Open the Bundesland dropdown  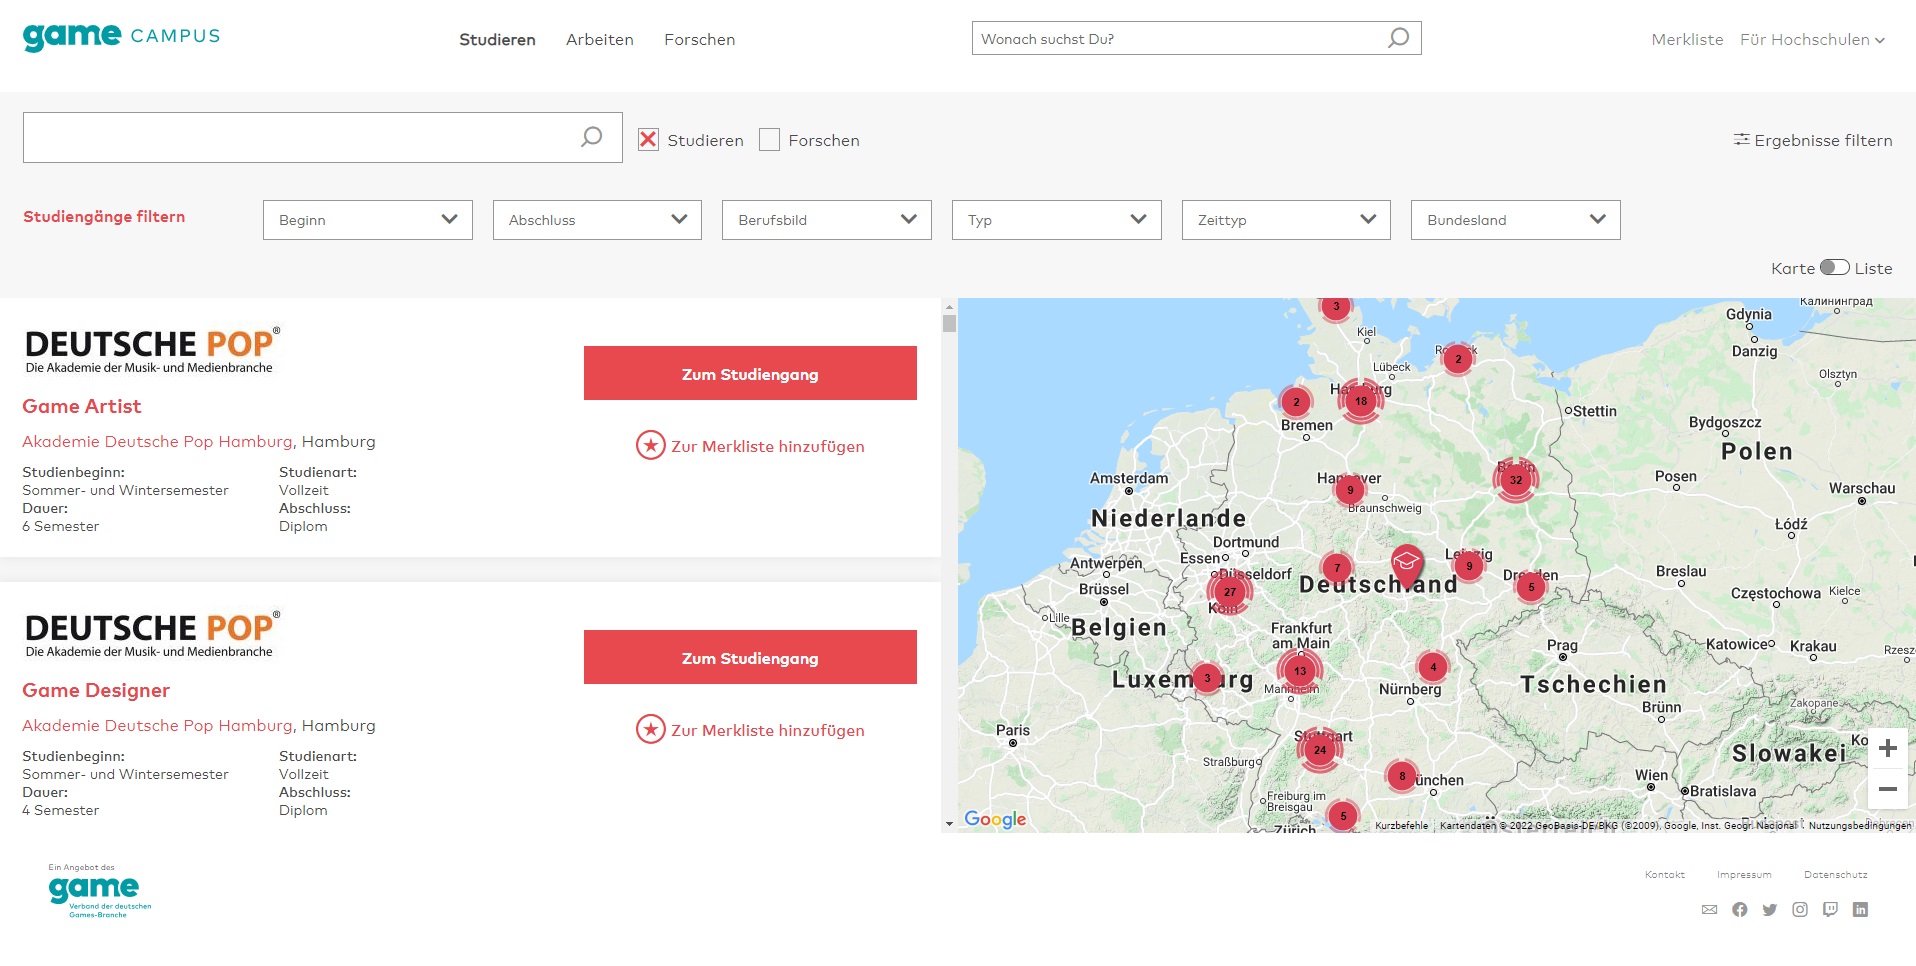(x=1516, y=220)
